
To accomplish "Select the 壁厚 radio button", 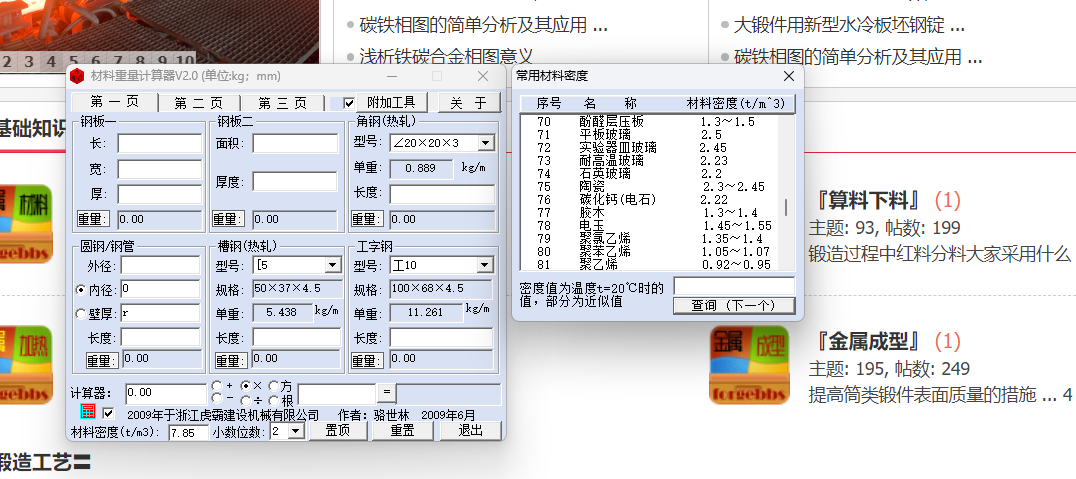I will tap(81, 313).
